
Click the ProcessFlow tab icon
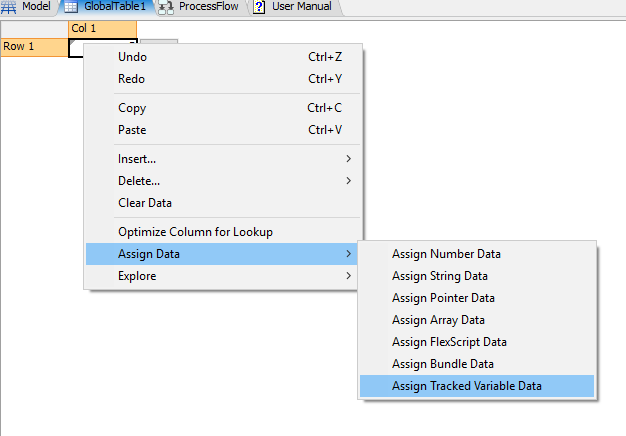(x=167, y=7)
